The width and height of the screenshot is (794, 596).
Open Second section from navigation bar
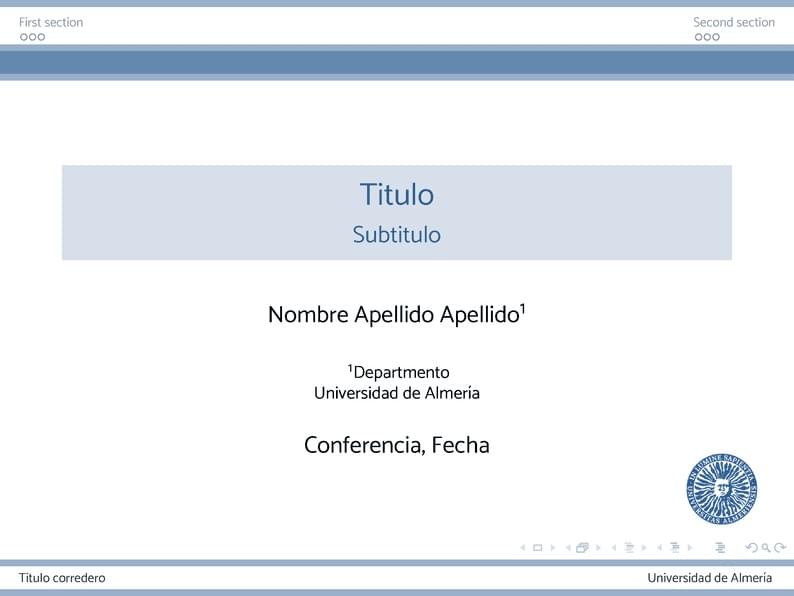tap(733, 22)
